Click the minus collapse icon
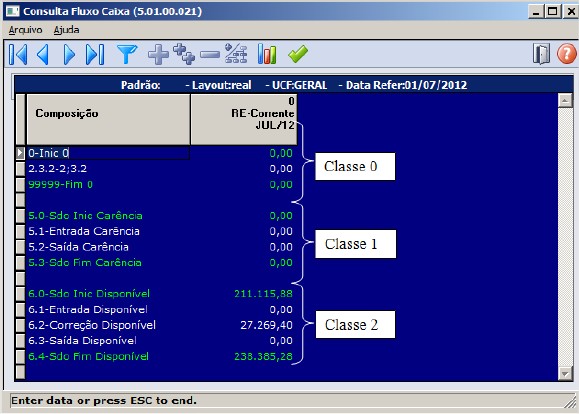The height and width of the screenshot is (414, 579). 210,55
